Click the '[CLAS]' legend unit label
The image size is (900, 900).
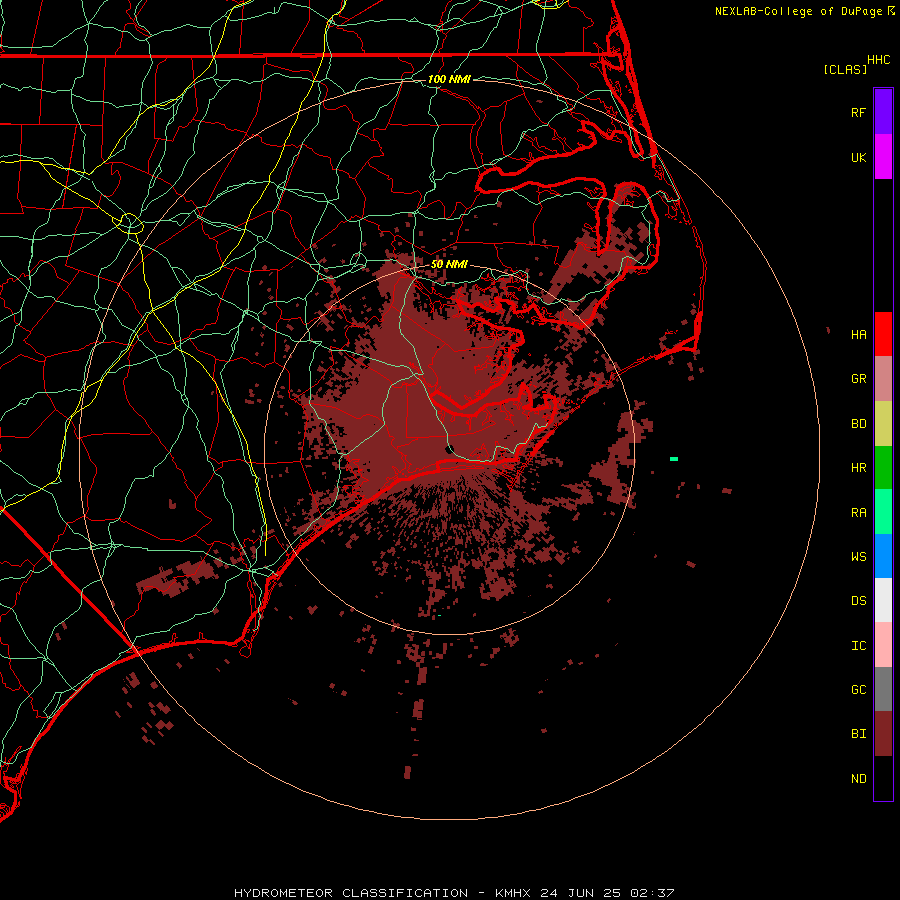click(845, 69)
